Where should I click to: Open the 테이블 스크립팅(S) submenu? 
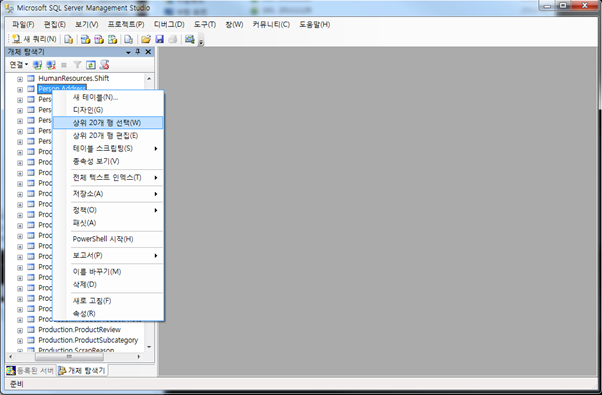[x=108, y=148]
